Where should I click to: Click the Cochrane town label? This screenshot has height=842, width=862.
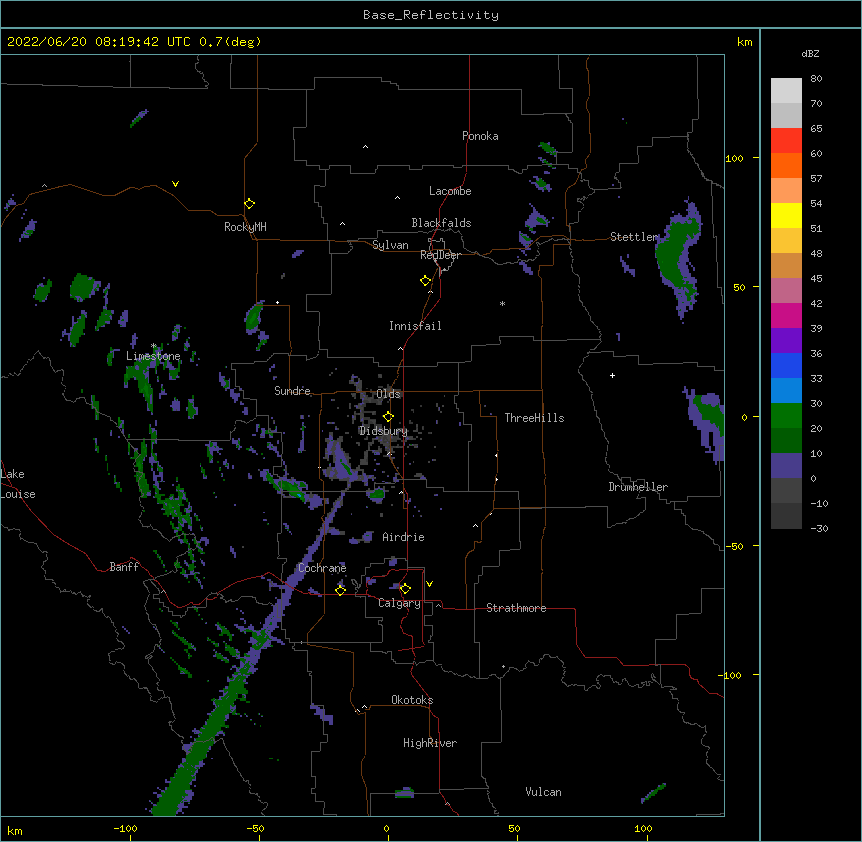coord(322,568)
